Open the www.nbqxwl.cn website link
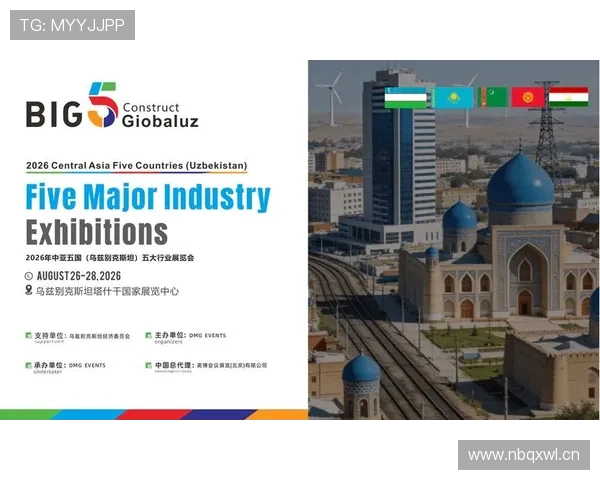The width and height of the screenshot is (600, 480). pyautogui.click(x=523, y=455)
